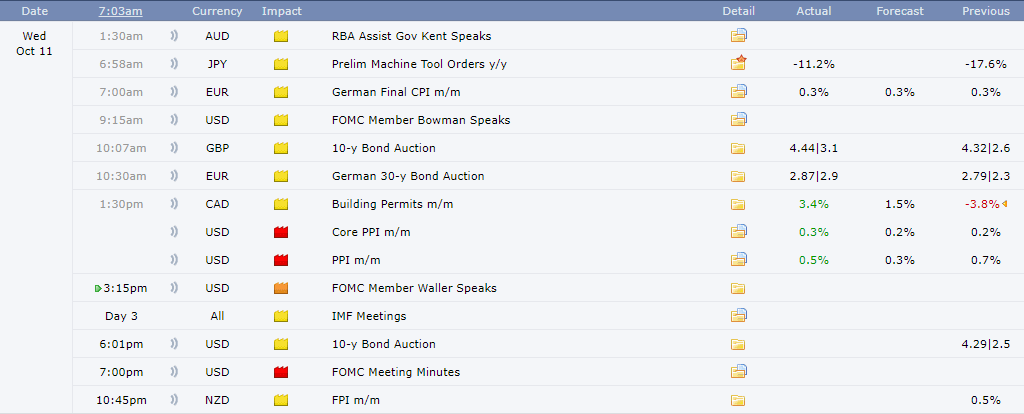Open starred detail icon for Prelim Machine Tool Orders
Screen dimensions: 1024x414
738,64
